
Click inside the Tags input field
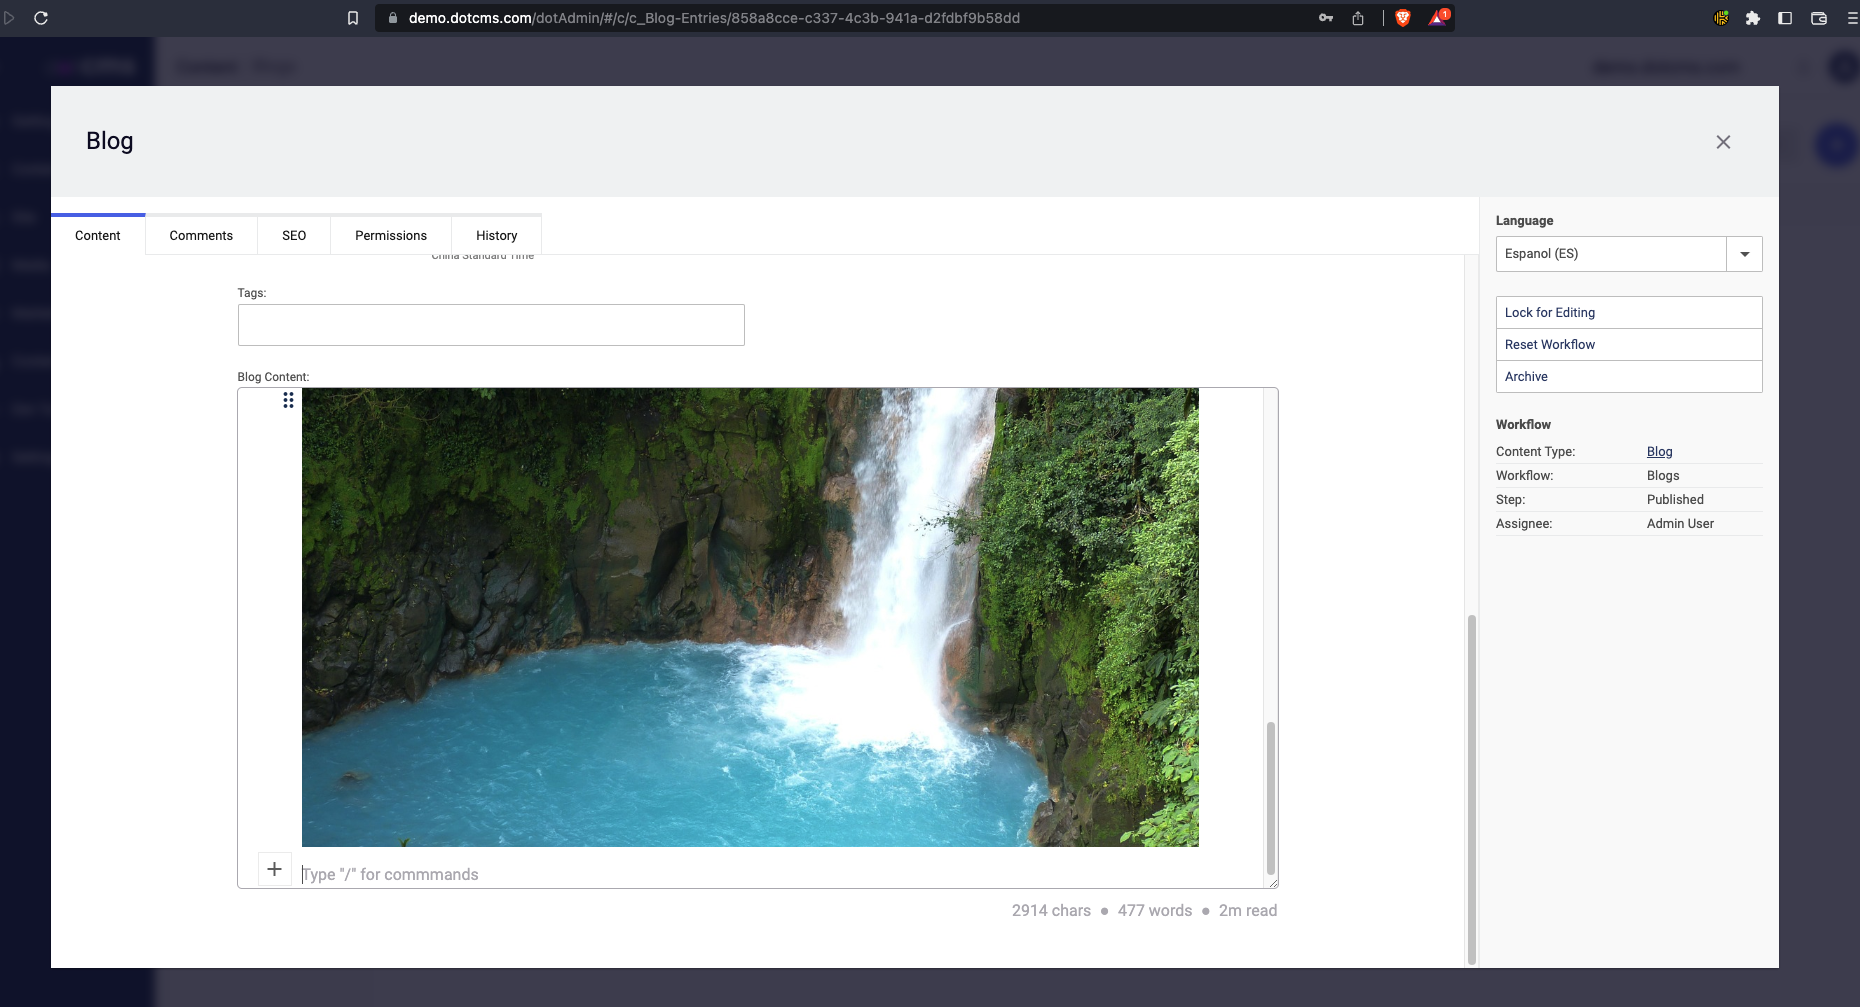(489, 324)
